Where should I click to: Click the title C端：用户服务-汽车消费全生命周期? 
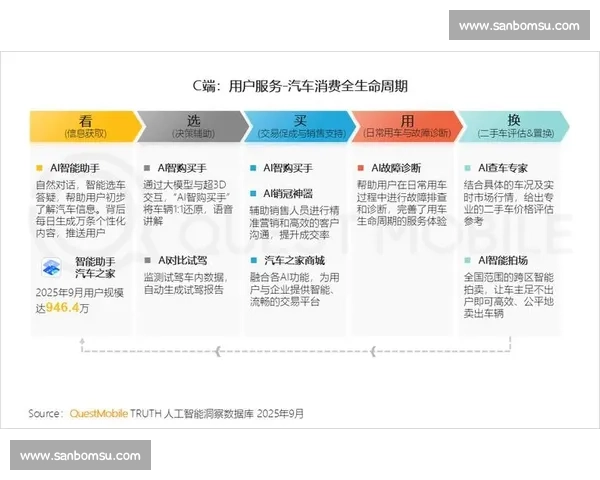[300, 86]
